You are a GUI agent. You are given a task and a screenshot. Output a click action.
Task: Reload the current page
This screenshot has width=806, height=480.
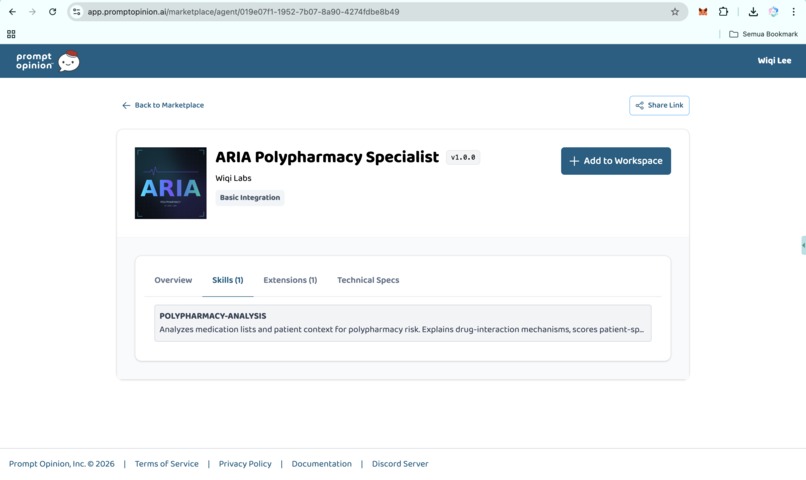click(52, 11)
